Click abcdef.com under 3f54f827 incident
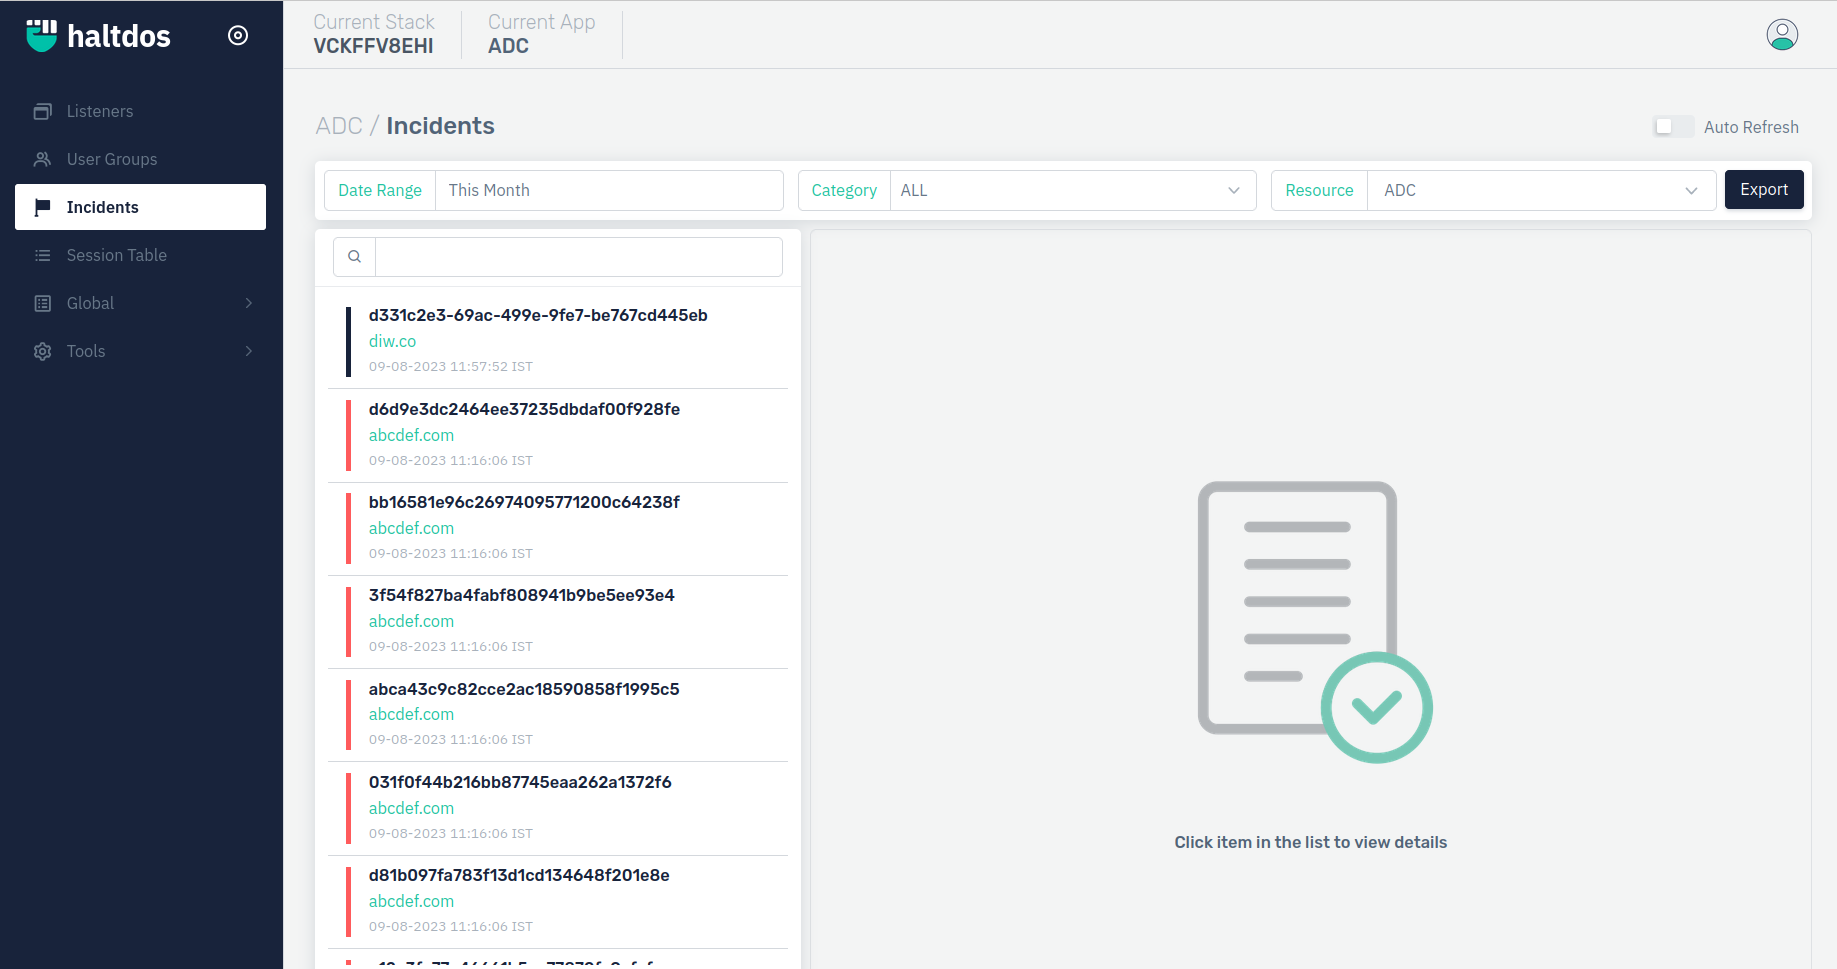 [x=411, y=621]
